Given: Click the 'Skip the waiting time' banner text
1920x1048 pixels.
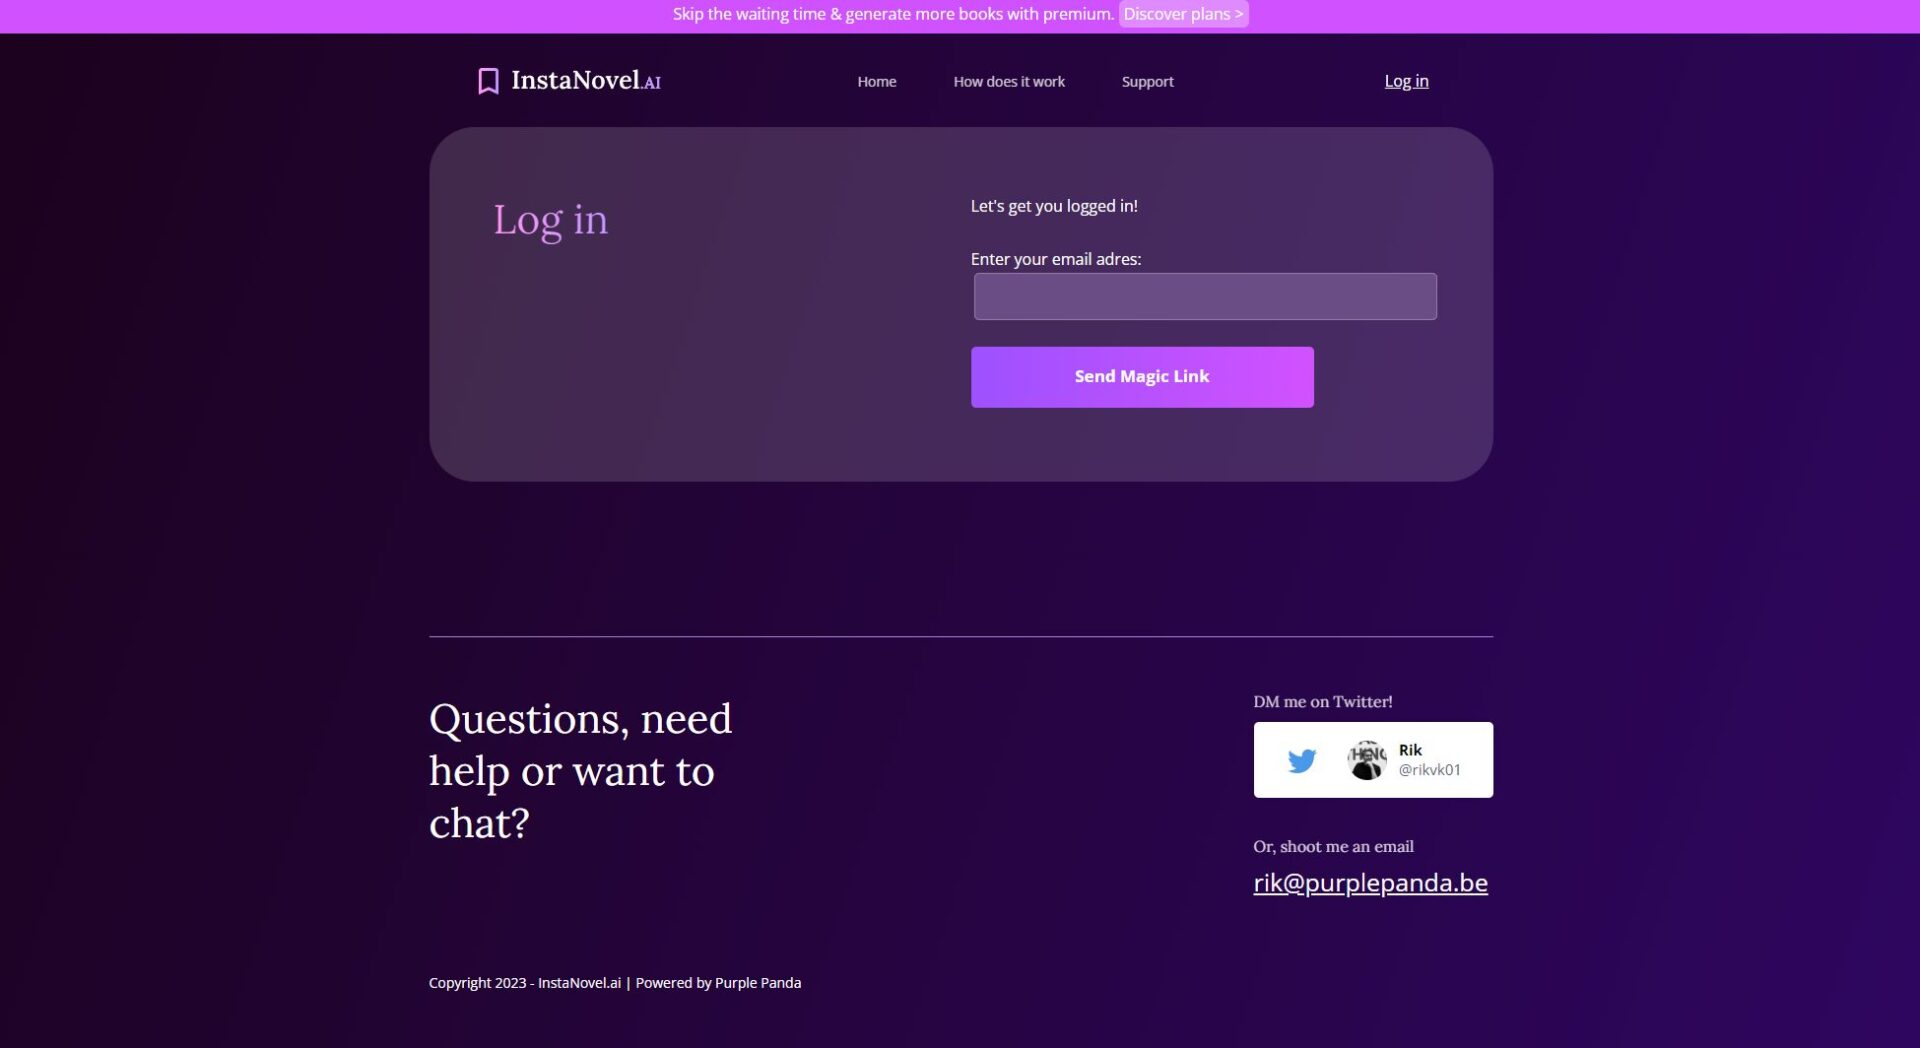Looking at the screenshot, I should (893, 14).
